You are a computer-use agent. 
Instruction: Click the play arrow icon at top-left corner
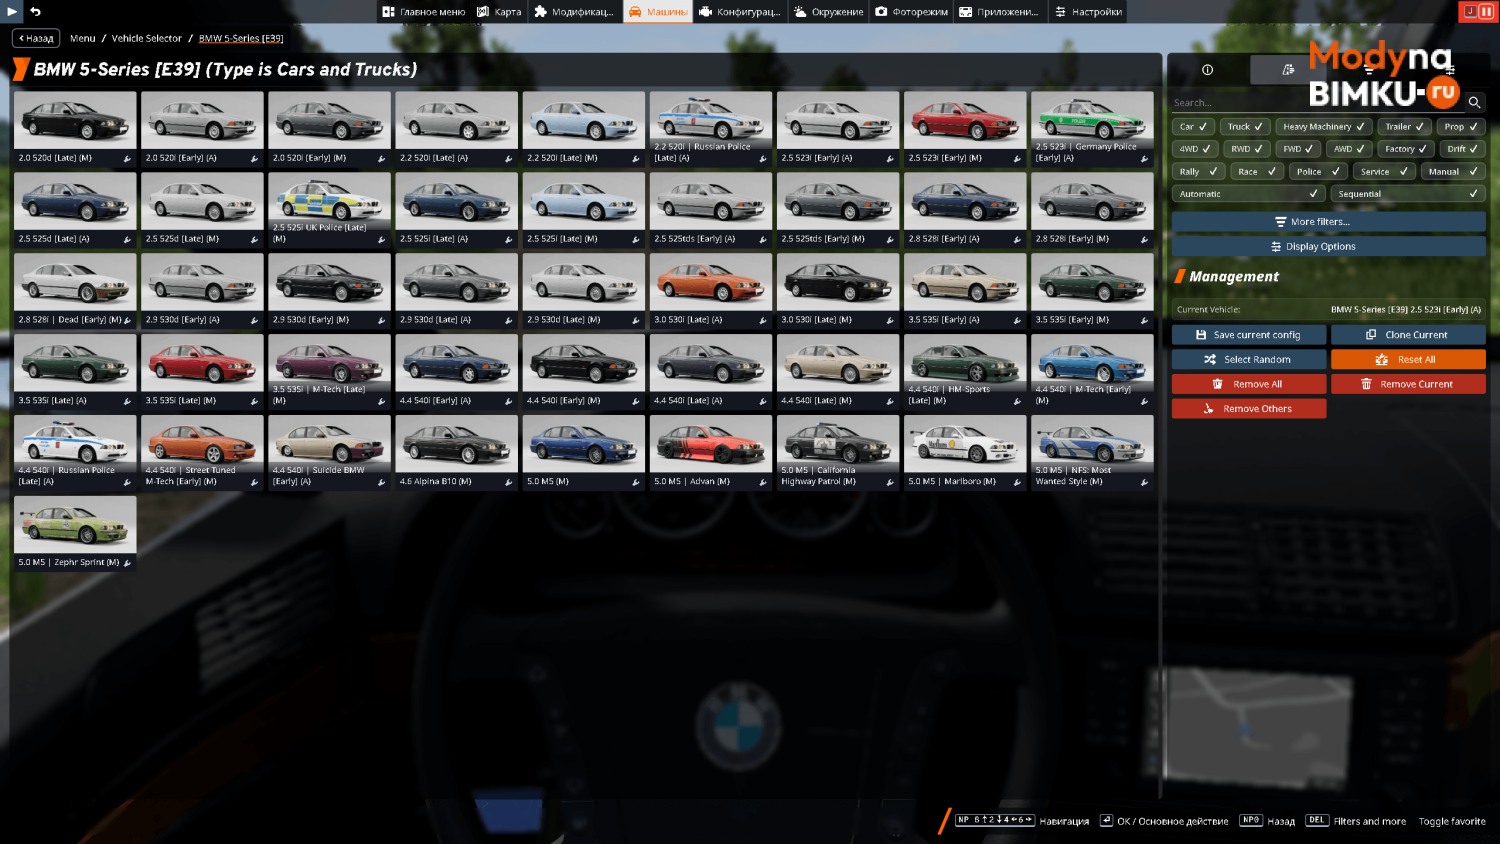click(x=13, y=11)
